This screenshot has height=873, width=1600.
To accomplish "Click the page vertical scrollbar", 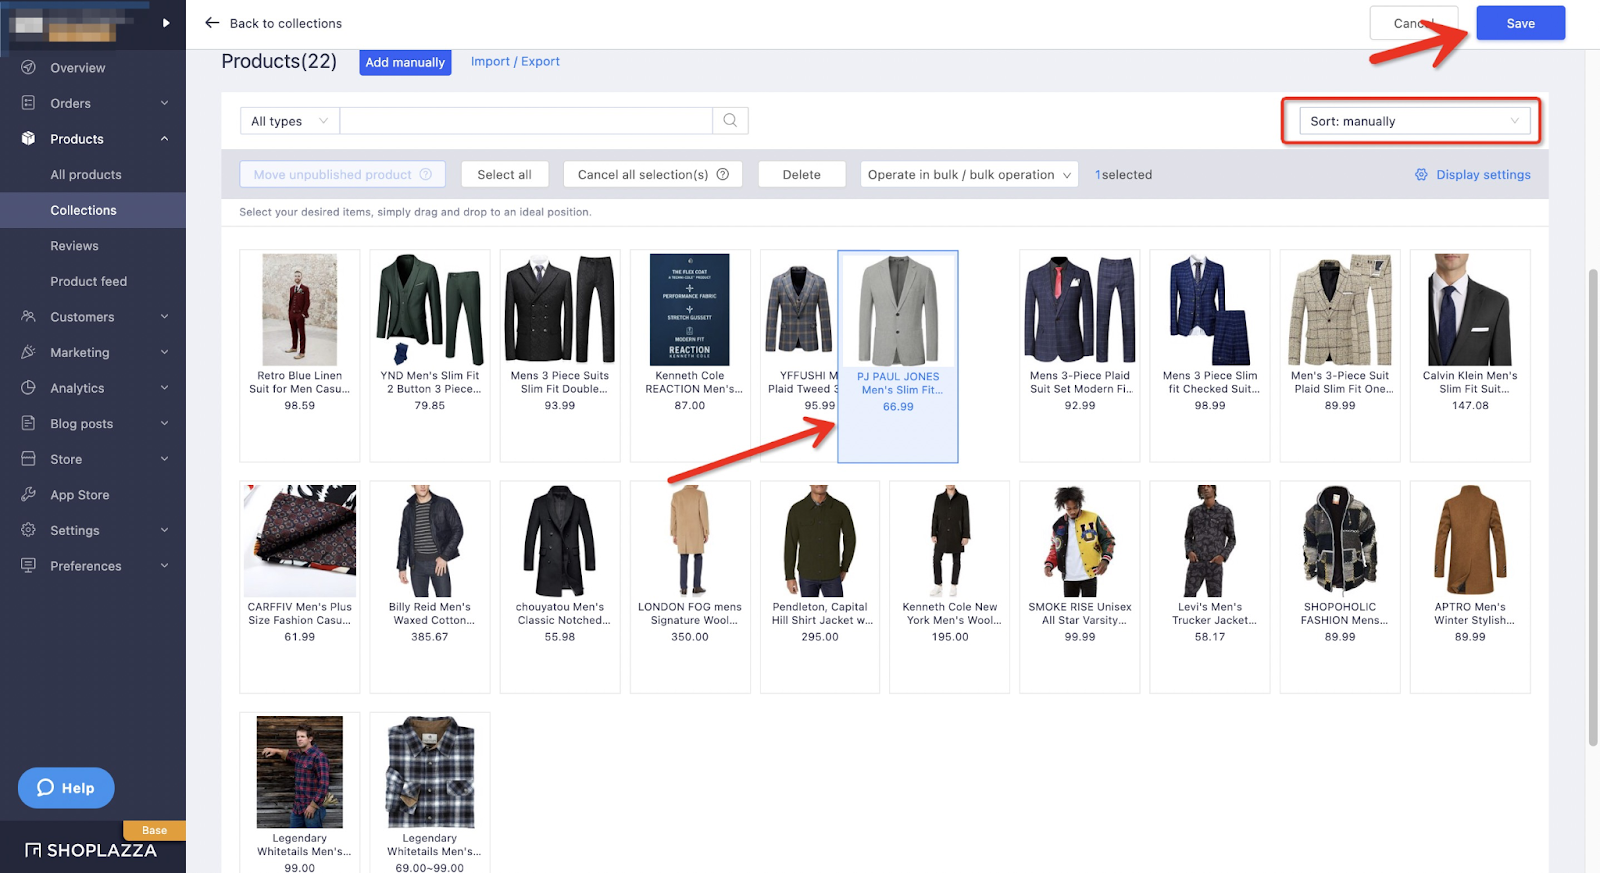I will 1593,508.
